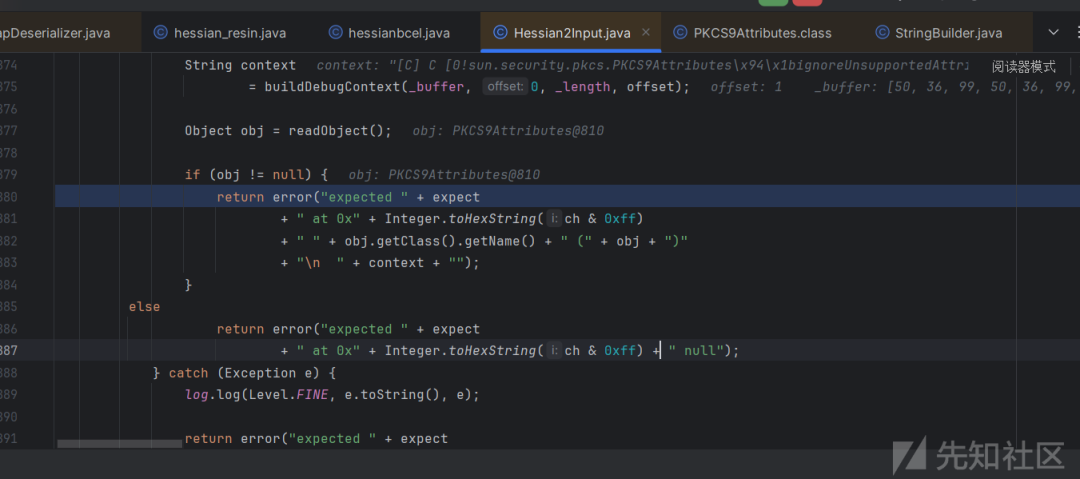The height and width of the screenshot is (479, 1080).
Task: Click the else keyword in the code
Action: tap(144, 307)
